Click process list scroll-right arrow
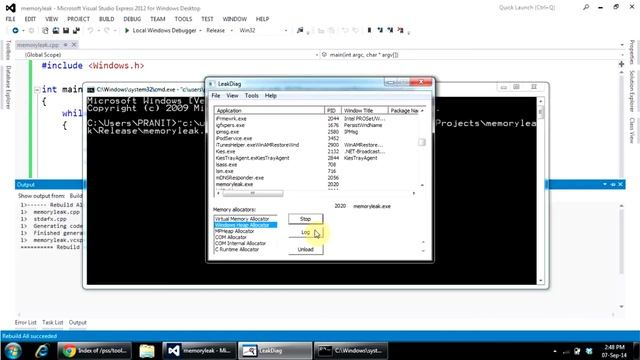 [413, 193]
